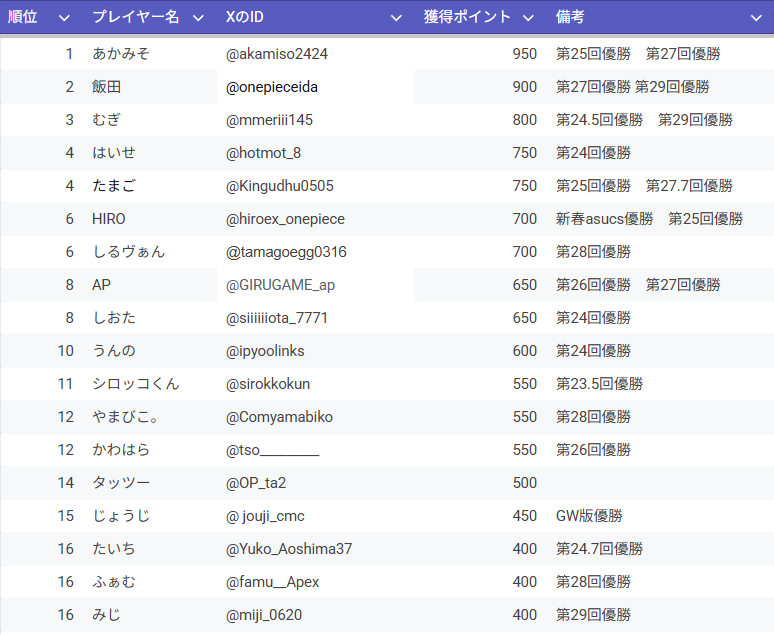Click the ID @sirokkokun
The height and width of the screenshot is (635, 774).
[268, 384]
